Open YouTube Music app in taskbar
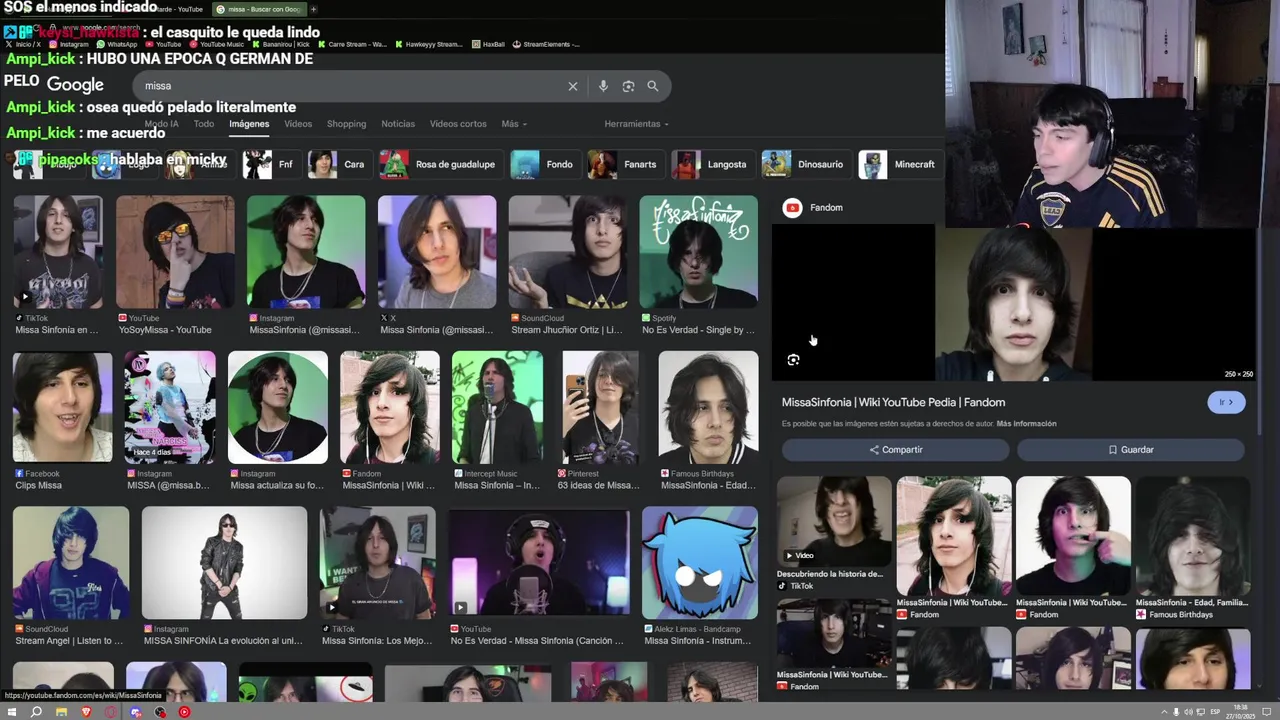Screen dimensions: 1280x720 pos(184,712)
